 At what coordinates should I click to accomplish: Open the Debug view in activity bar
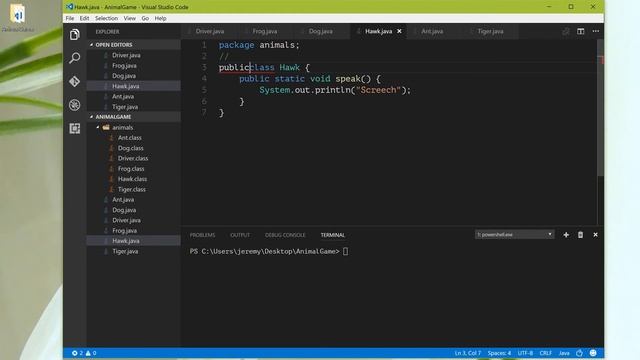pos(74,105)
